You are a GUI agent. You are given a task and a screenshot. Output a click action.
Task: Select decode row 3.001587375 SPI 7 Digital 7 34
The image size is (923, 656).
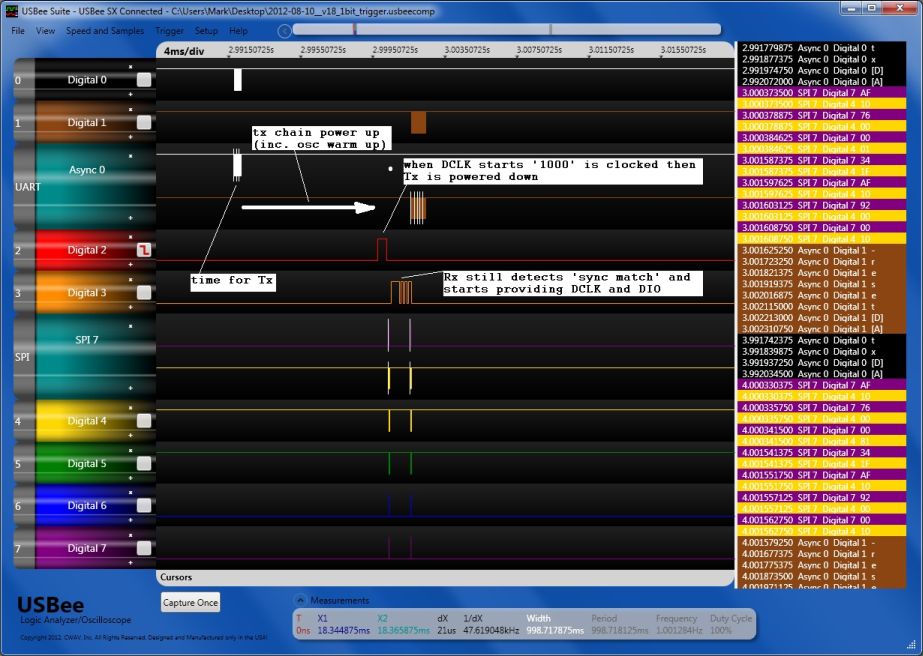821,160
